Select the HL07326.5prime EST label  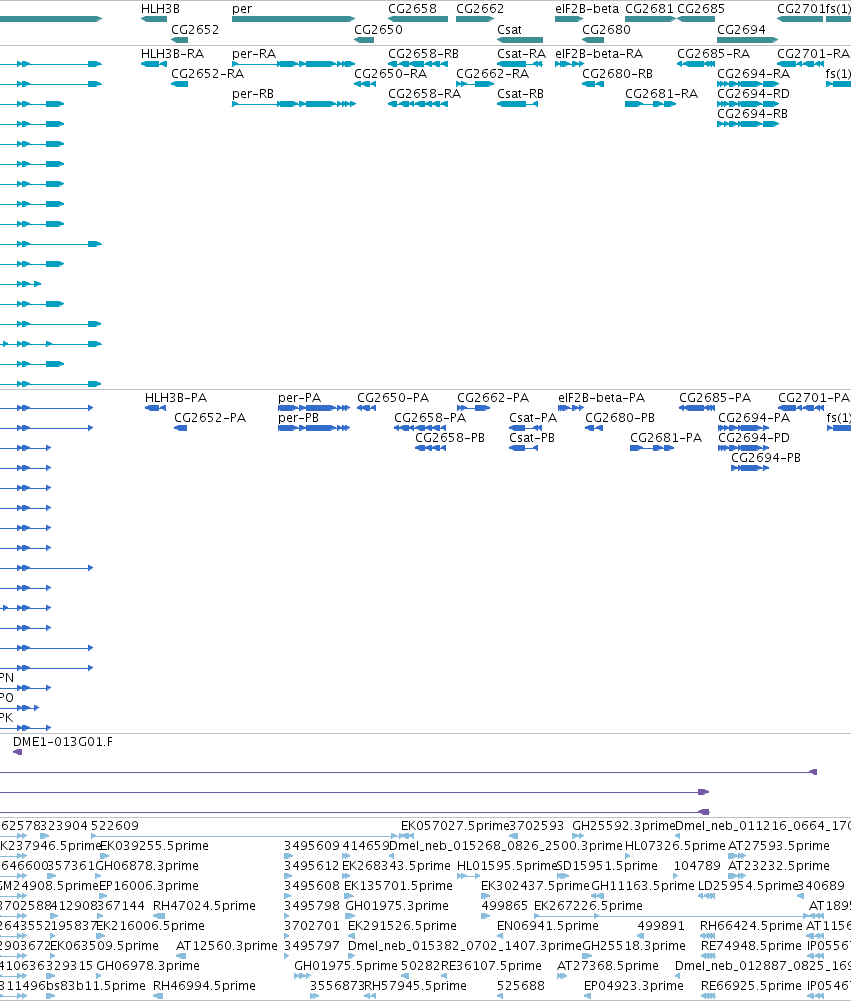point(675,845)
